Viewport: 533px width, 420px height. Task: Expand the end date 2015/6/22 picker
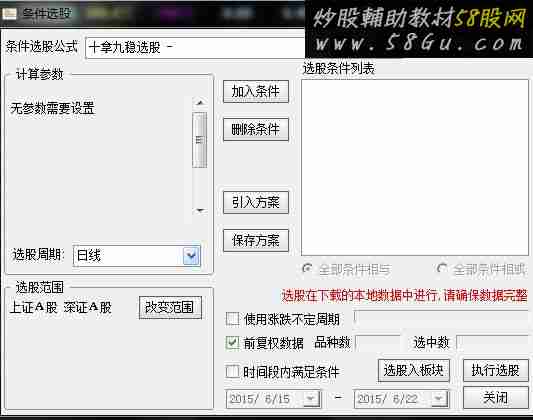pyautogui.click(x=440, y=398)
